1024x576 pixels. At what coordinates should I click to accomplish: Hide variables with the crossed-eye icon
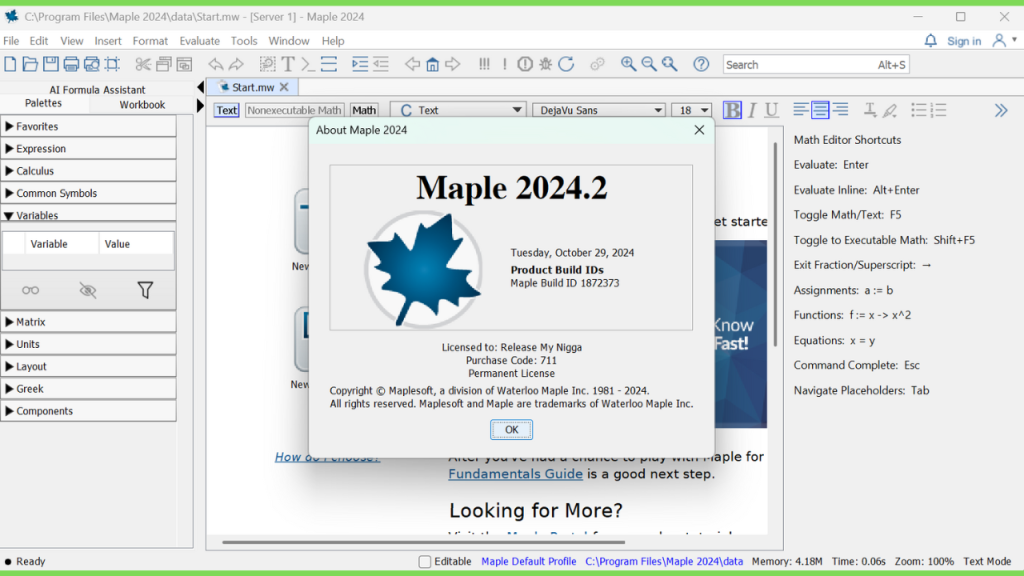tap(88, 290)
